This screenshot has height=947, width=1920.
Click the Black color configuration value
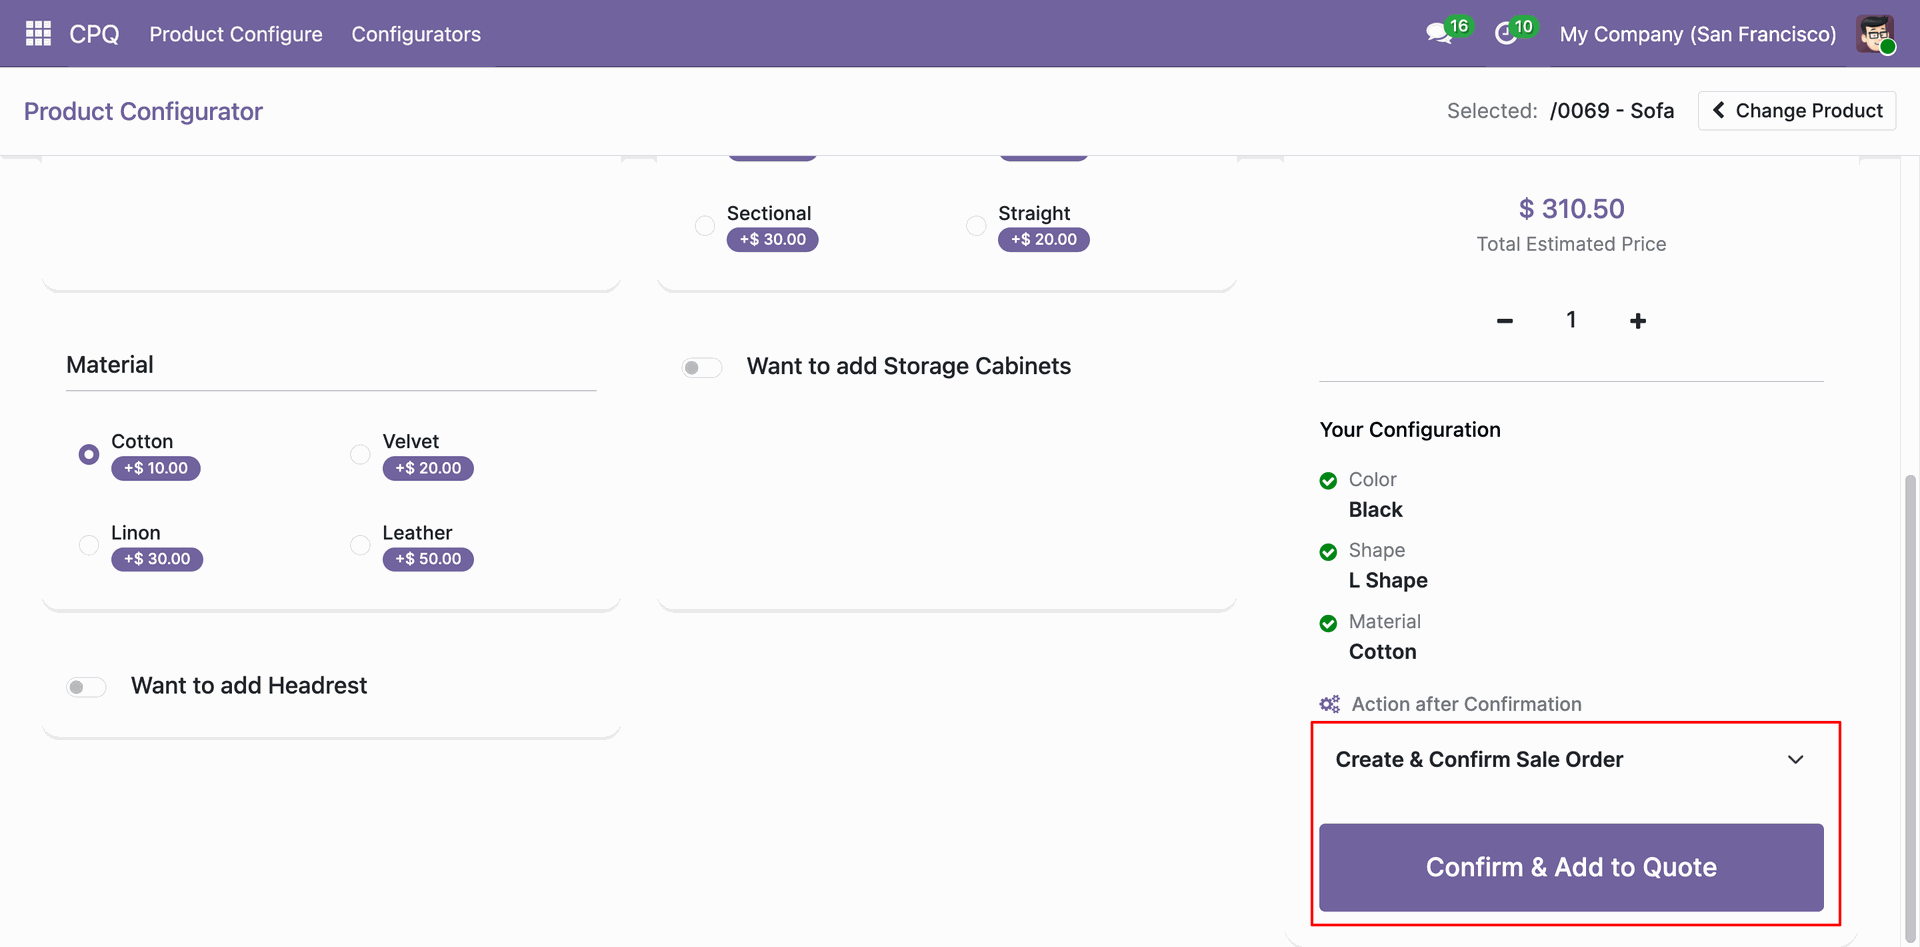(1376, 510)
